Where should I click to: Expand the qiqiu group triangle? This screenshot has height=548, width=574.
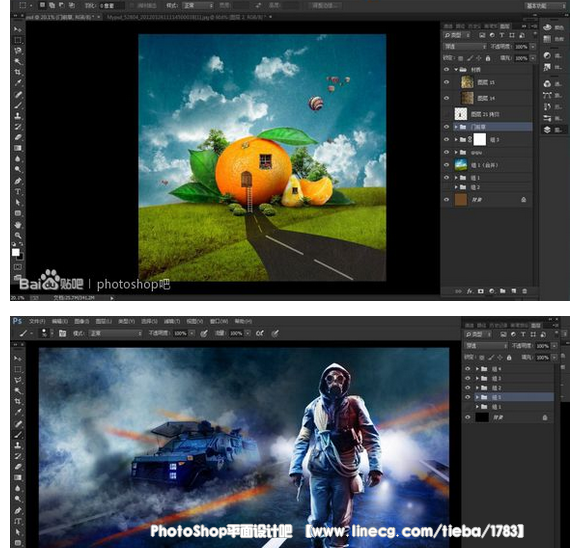click(x=456, y=152)
